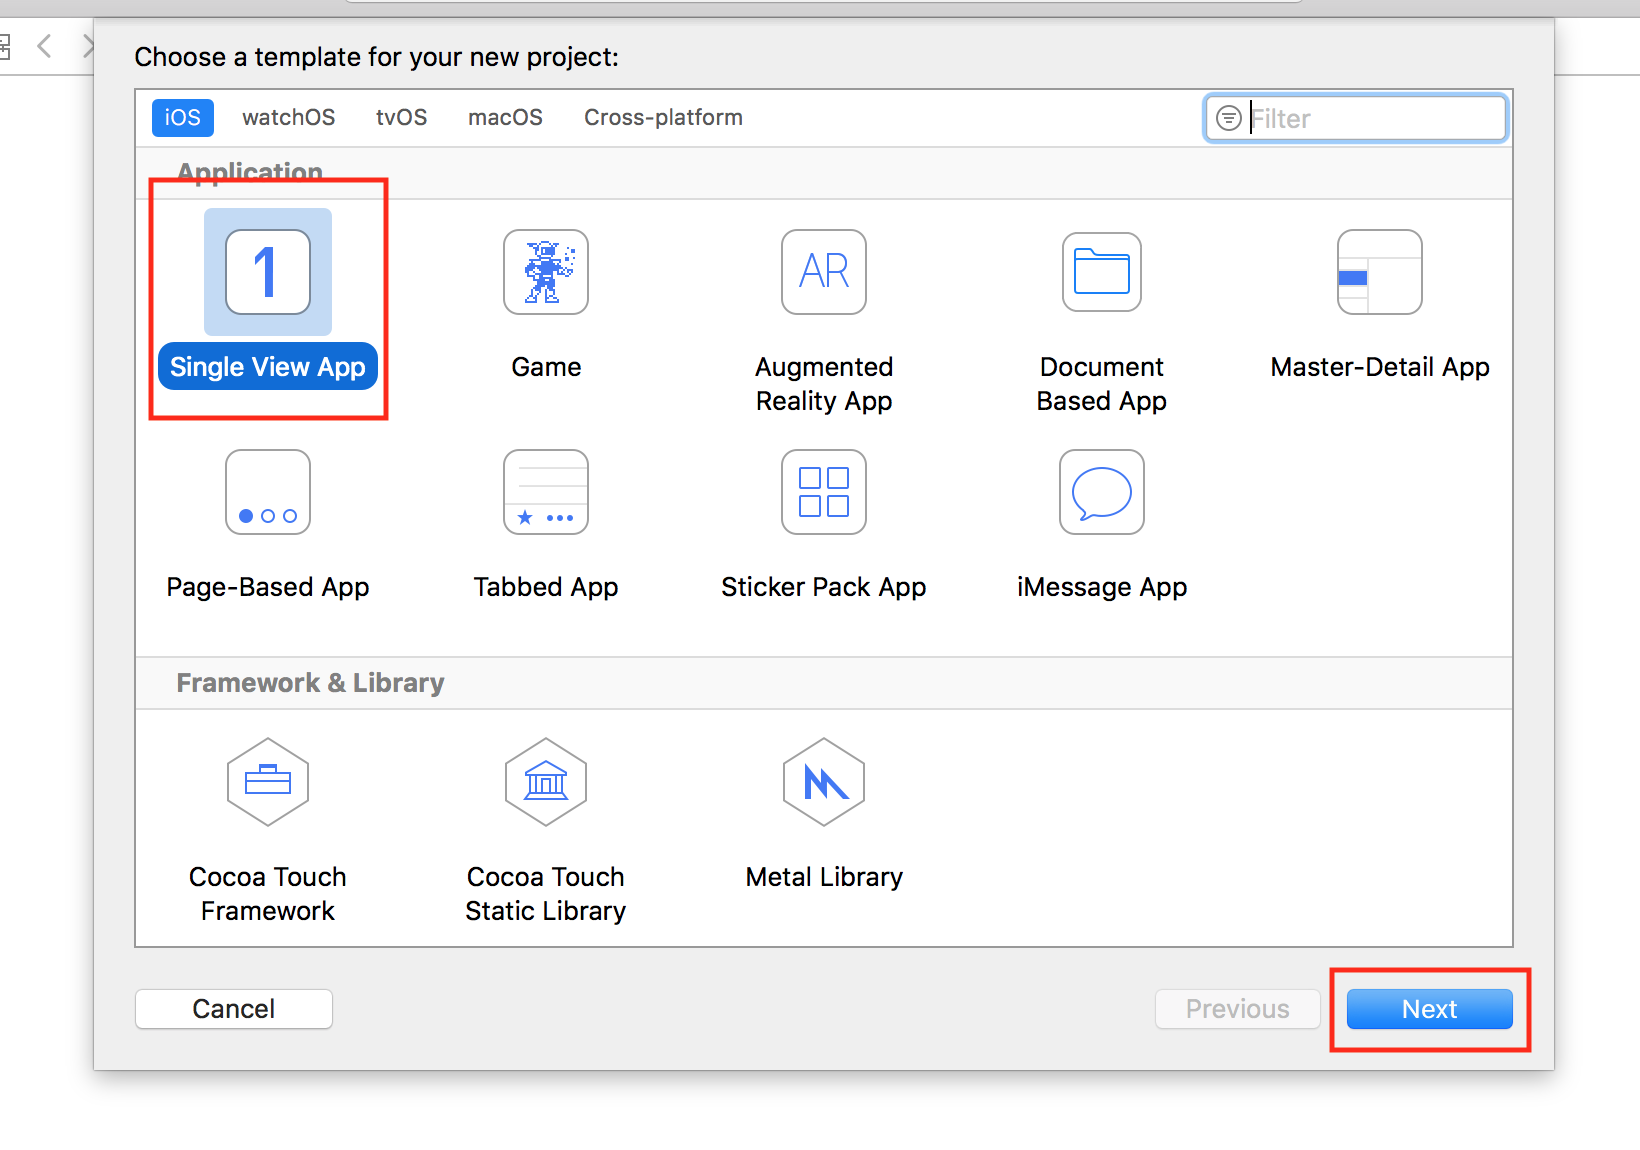Screen dimensions: 1640x1150
Task: Select the Single View App template
Action: click(267, 272)
